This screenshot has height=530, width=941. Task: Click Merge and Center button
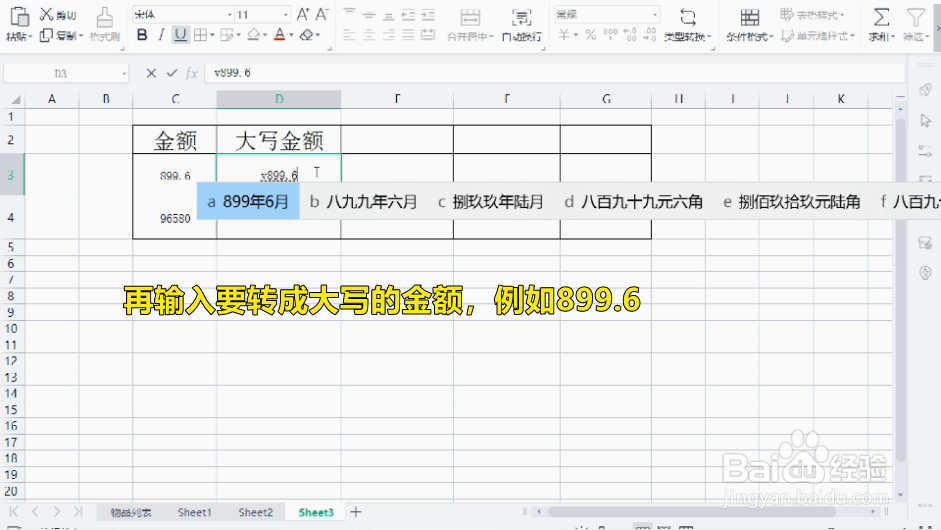[x=470, y=25]
